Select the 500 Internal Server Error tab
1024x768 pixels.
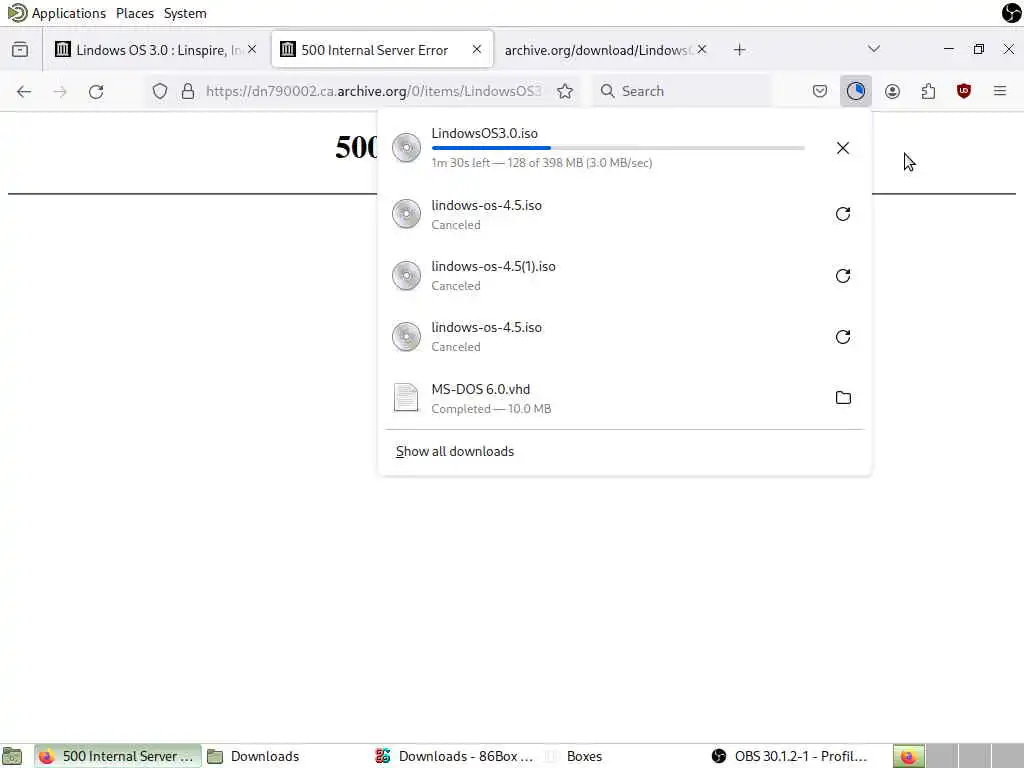[x=383, y=50]
